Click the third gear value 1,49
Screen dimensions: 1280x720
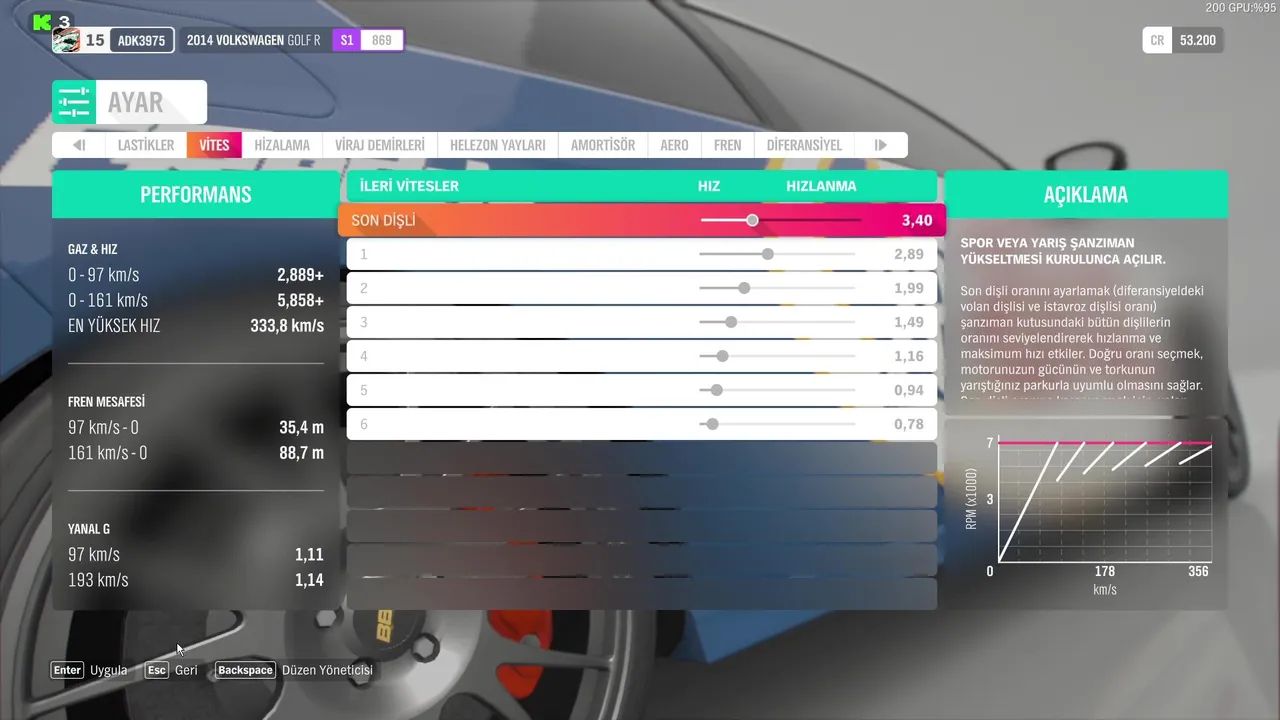(x=909, y=322)
